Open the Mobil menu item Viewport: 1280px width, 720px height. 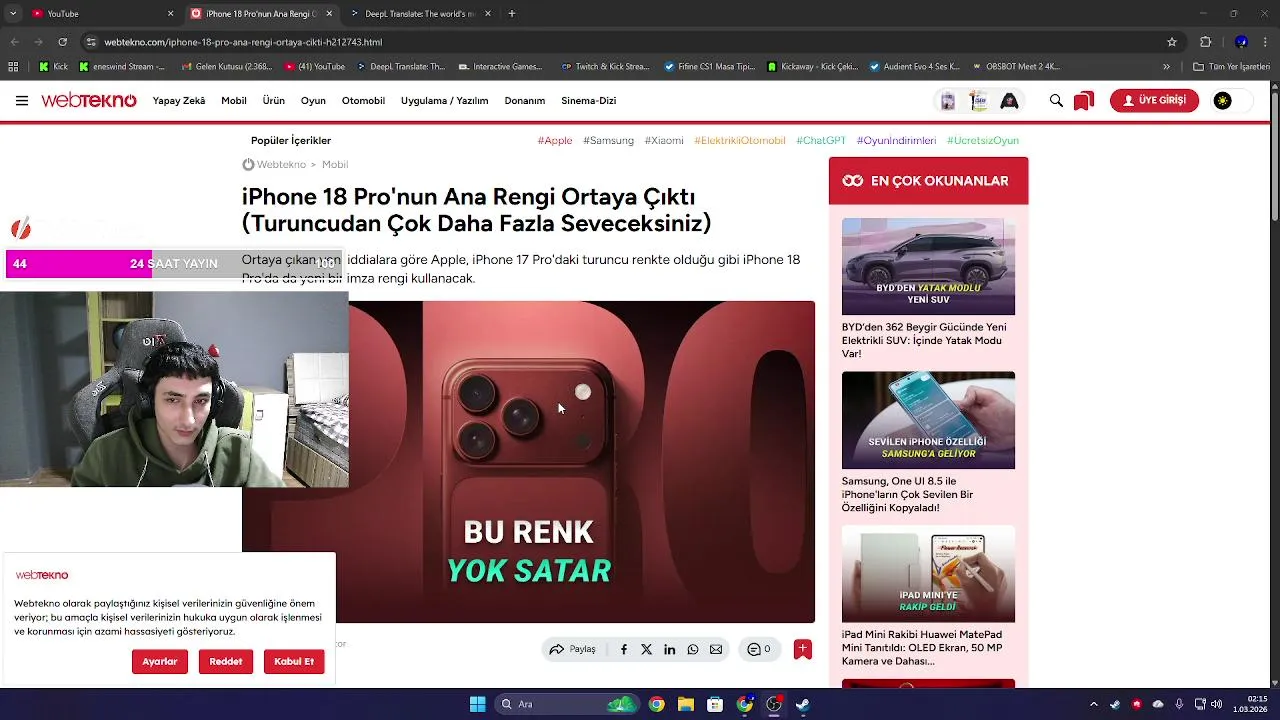pyautogui.click(x=234, y=101)
